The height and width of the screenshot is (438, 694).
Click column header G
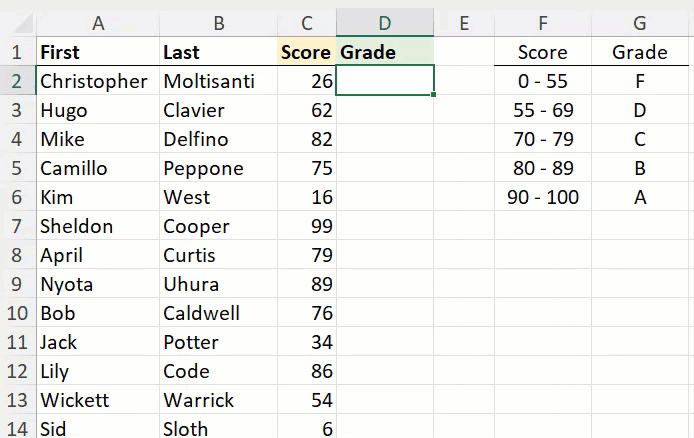[640, 22]
